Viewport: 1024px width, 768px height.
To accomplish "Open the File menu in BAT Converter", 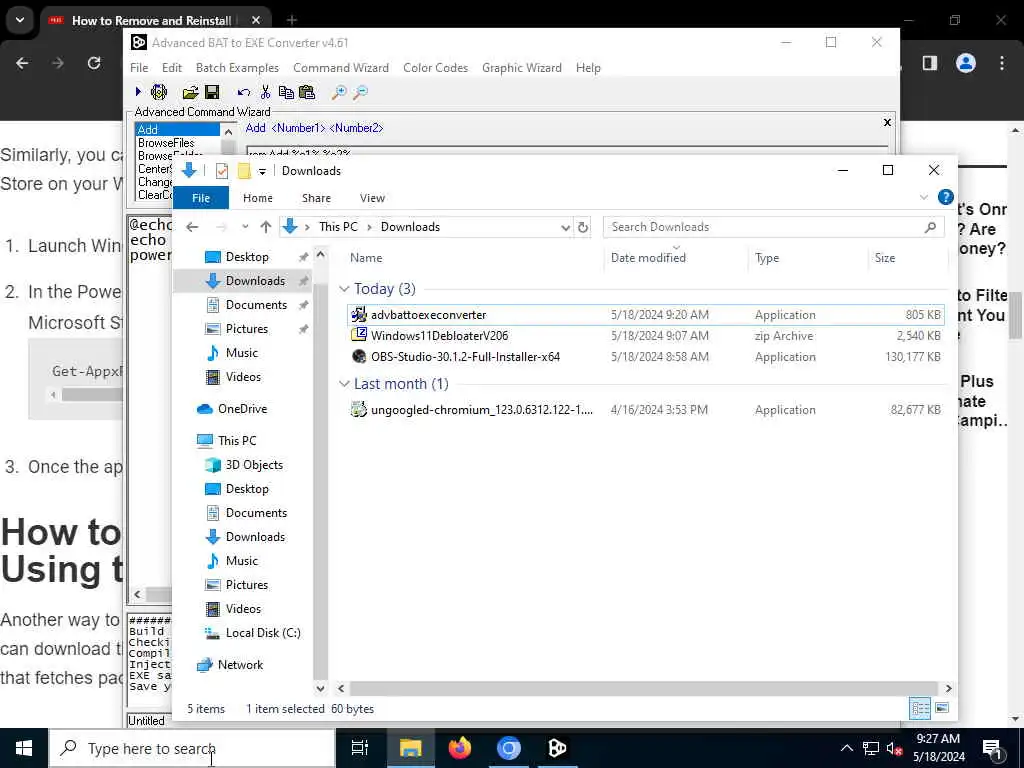I will click(x=139, y=68).
